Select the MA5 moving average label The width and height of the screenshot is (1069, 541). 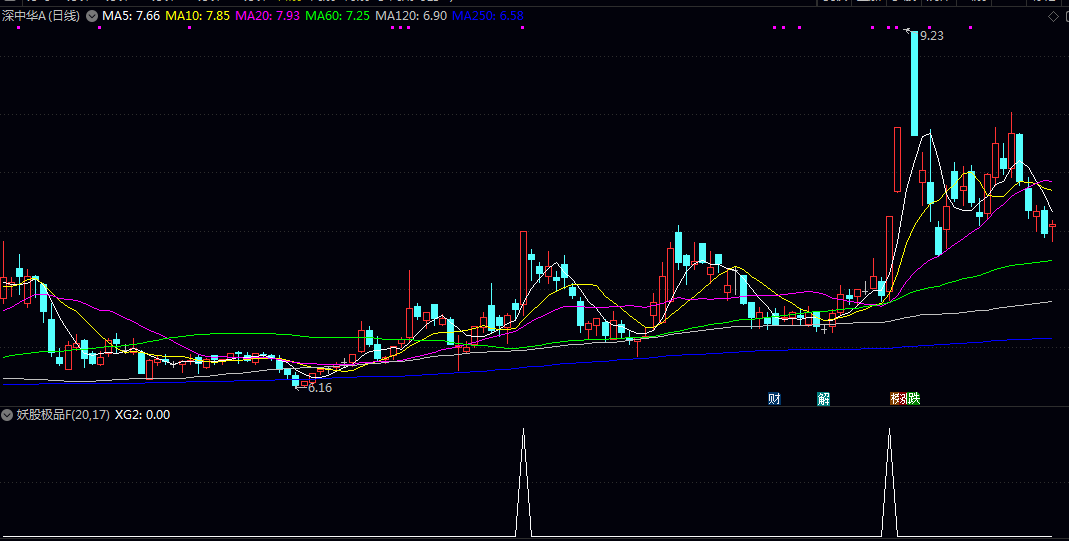pyautogui.click(x=131, y=16)
